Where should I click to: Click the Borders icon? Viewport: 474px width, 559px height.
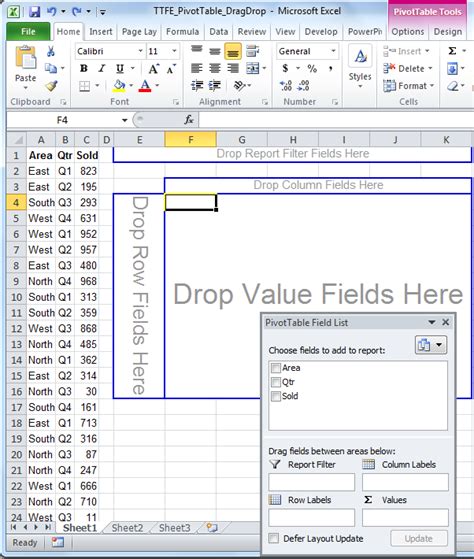pyautogui.click(x=84, y=86)
